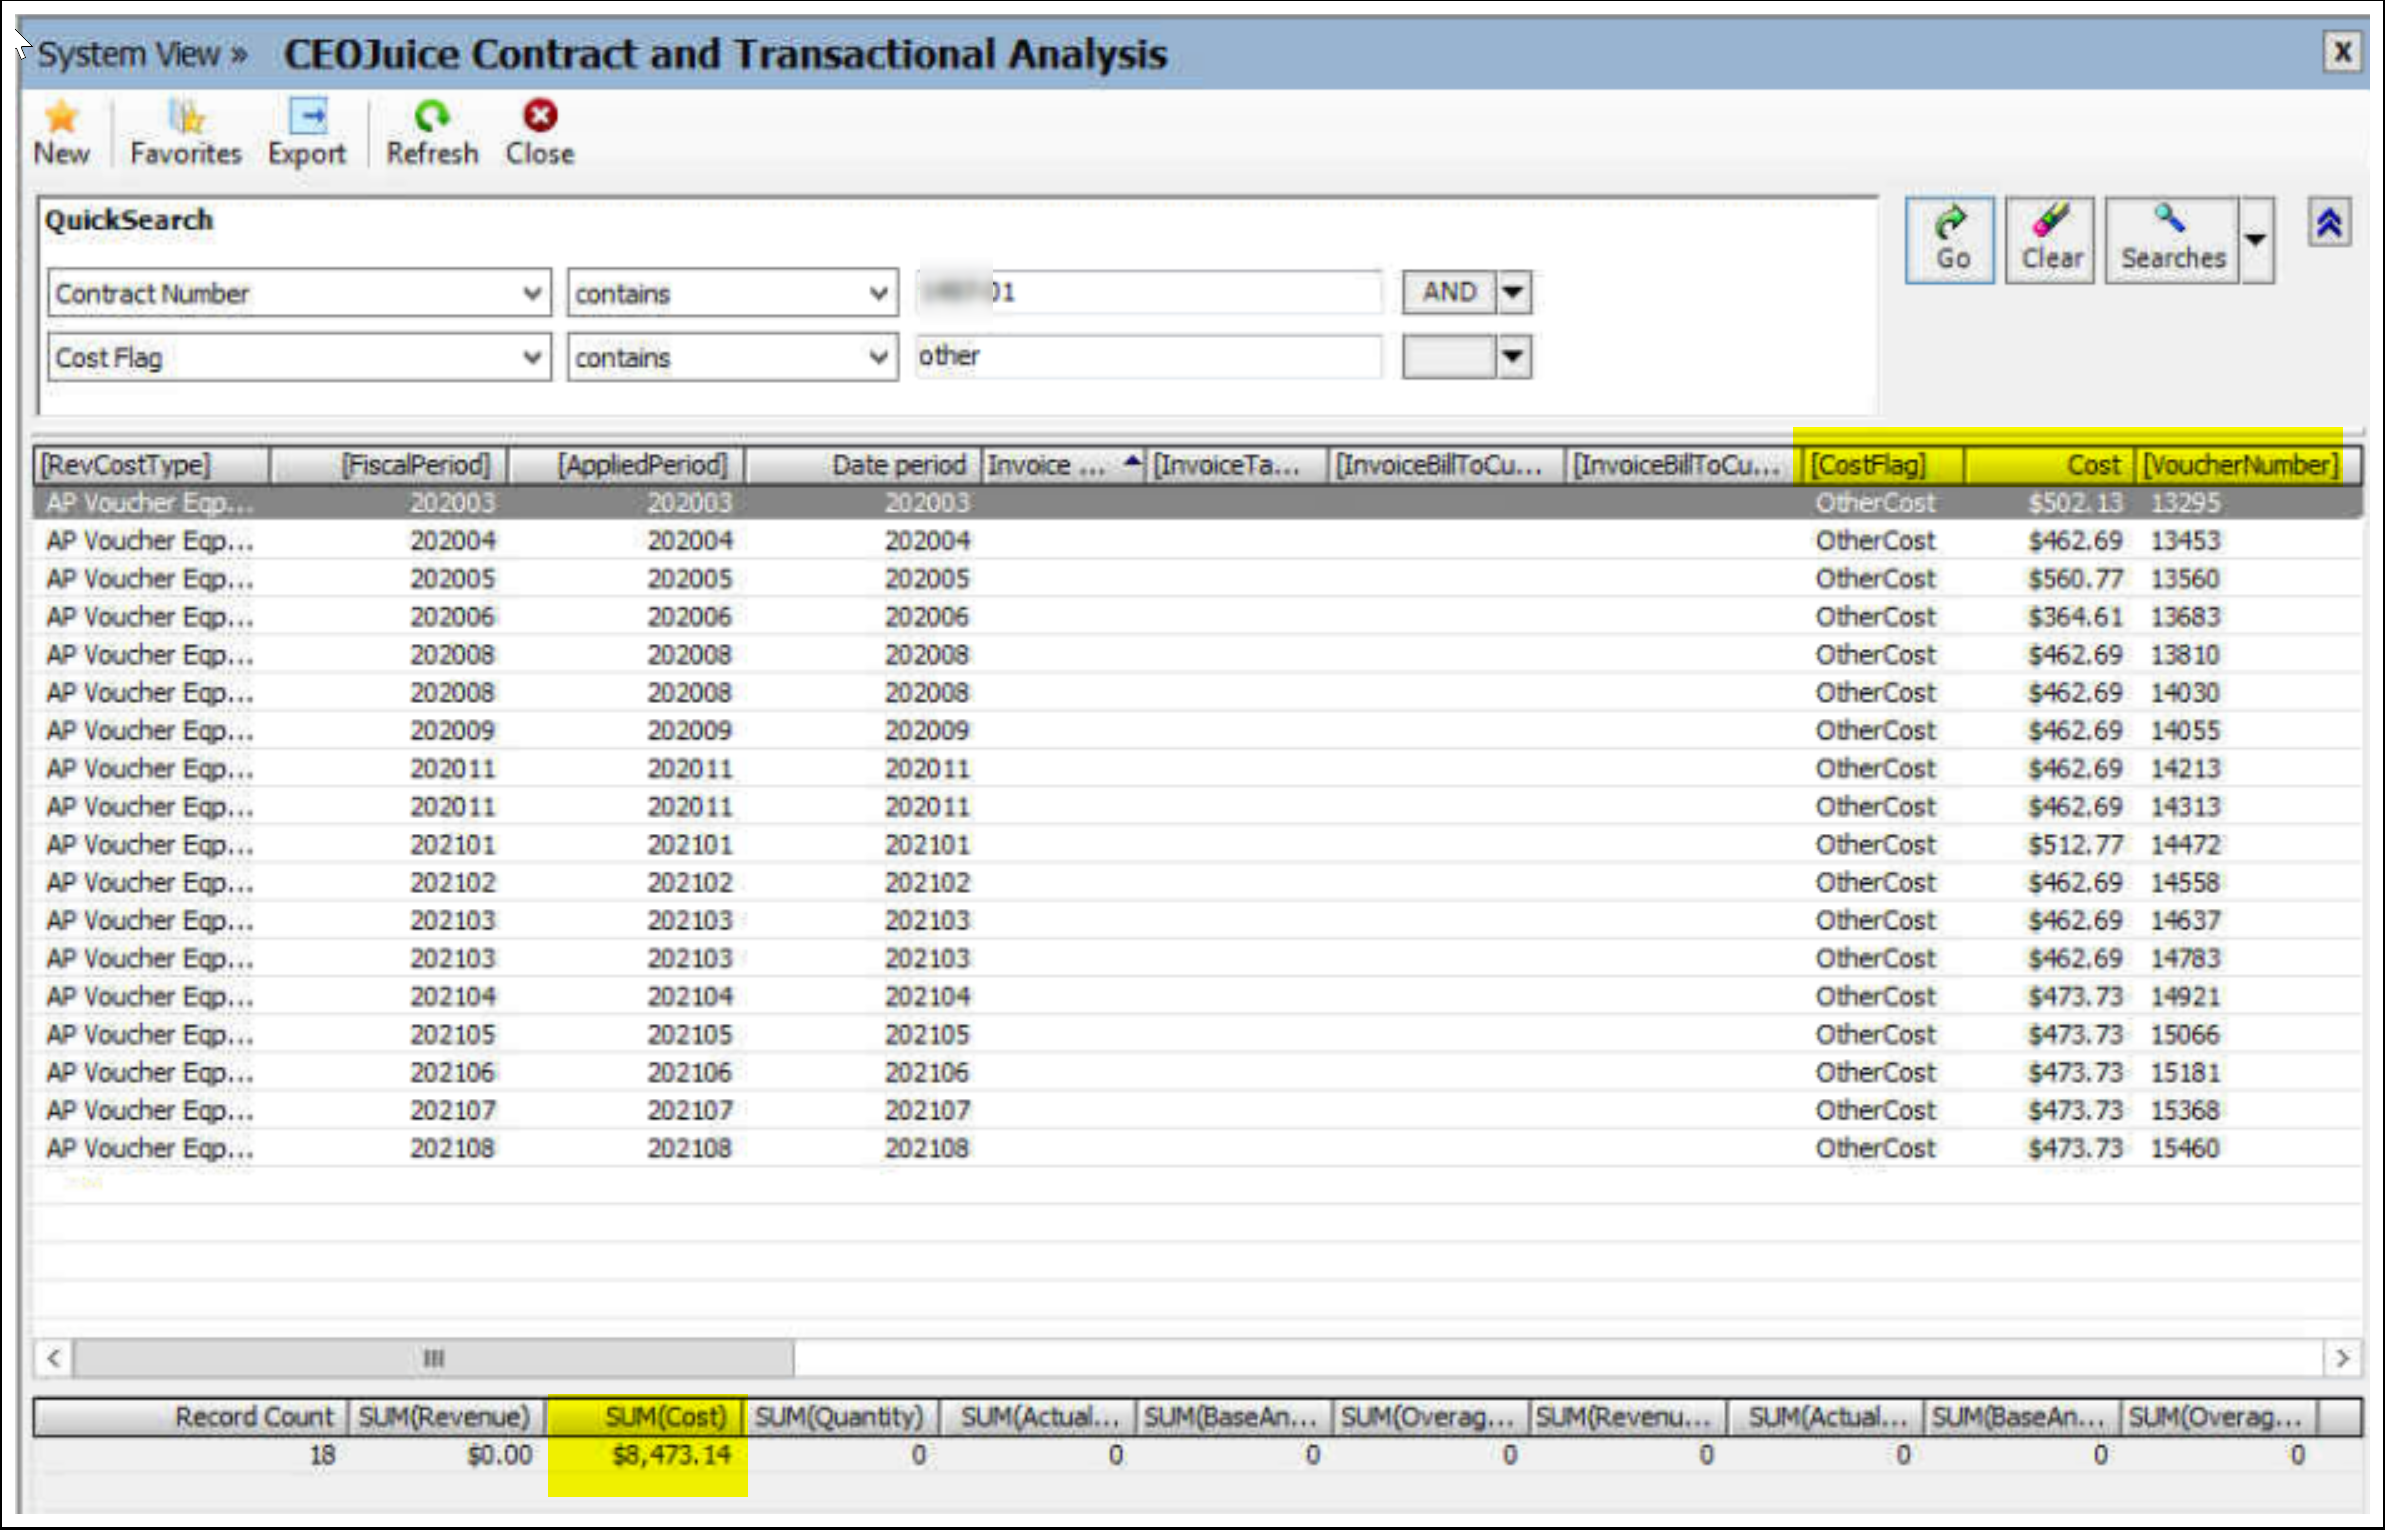Close window with X button
Screen dimensions: 2385x1530
(x=2342, y=52)
